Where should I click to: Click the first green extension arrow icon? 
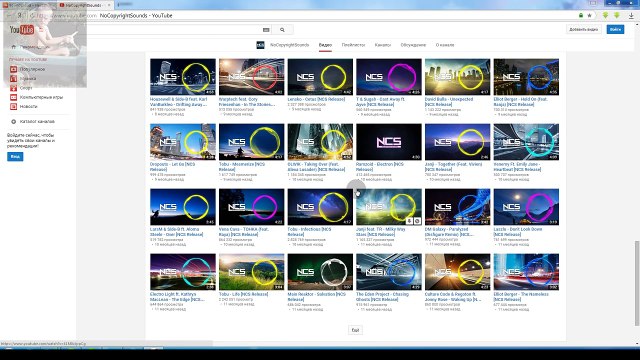(x=605, y=16)
